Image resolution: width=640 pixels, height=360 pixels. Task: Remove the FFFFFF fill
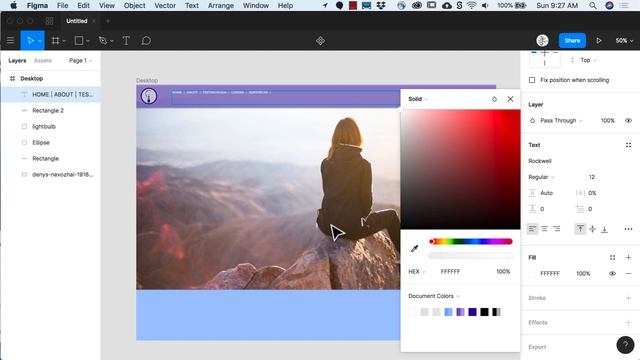tap(628, 273)
